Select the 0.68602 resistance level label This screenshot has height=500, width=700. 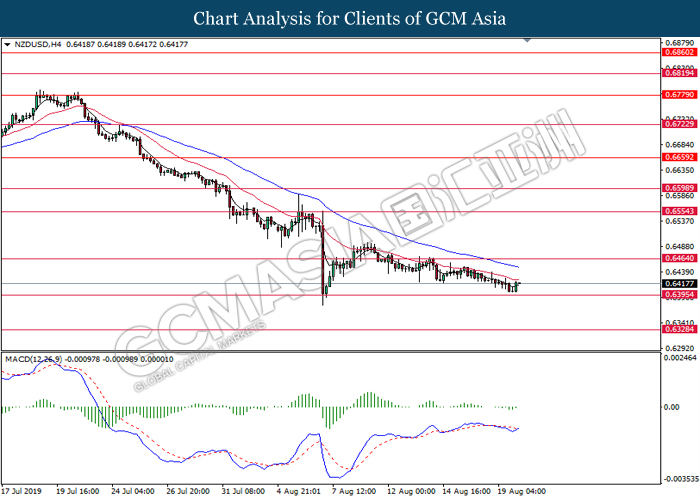click(x=679, y=53)
